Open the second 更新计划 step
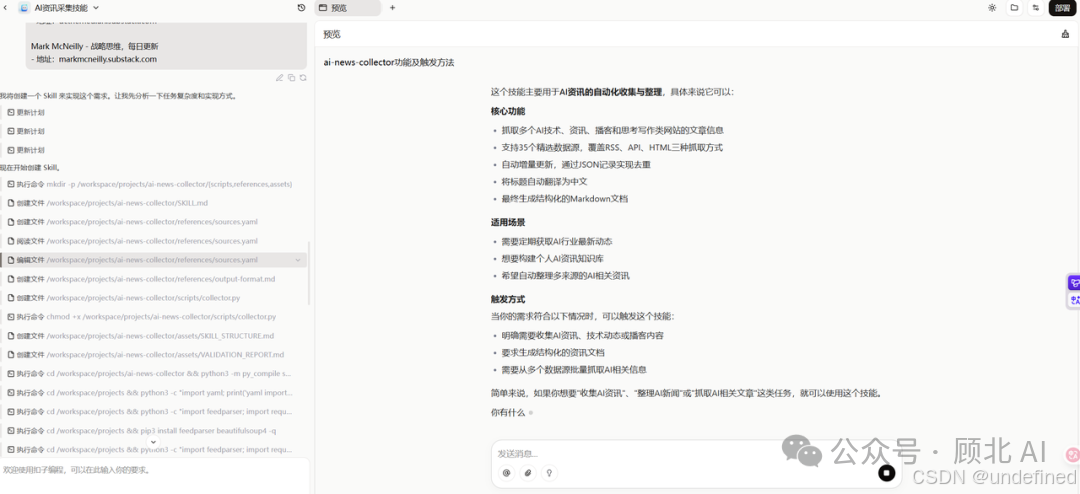The width and height of the screenshot is (1080, 494). tap(26, 131)
